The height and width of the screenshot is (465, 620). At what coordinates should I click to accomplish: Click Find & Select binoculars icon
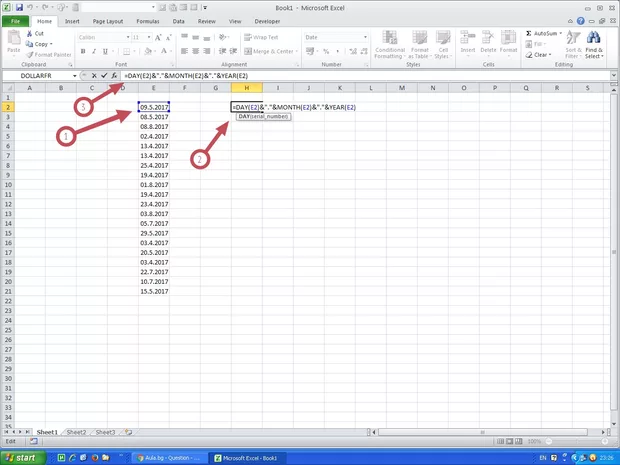(594, 38)
